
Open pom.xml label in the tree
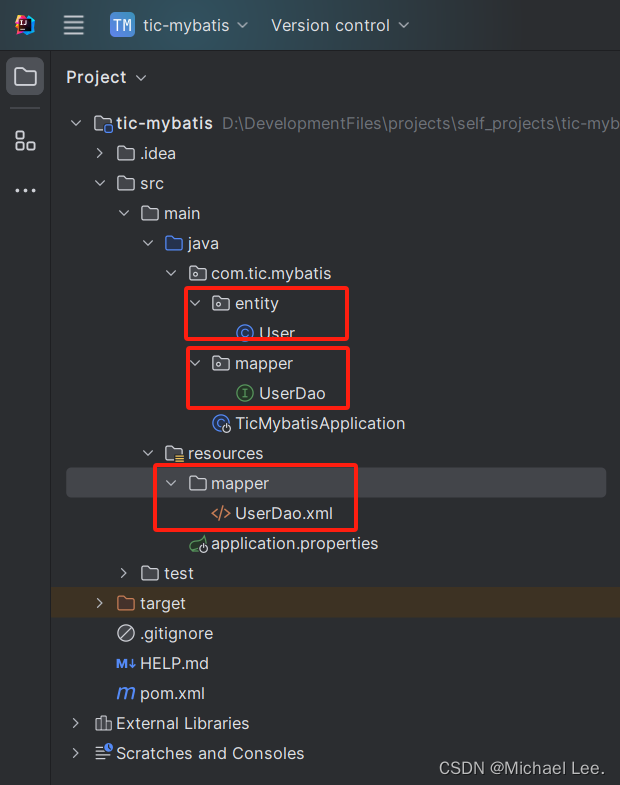172,694
